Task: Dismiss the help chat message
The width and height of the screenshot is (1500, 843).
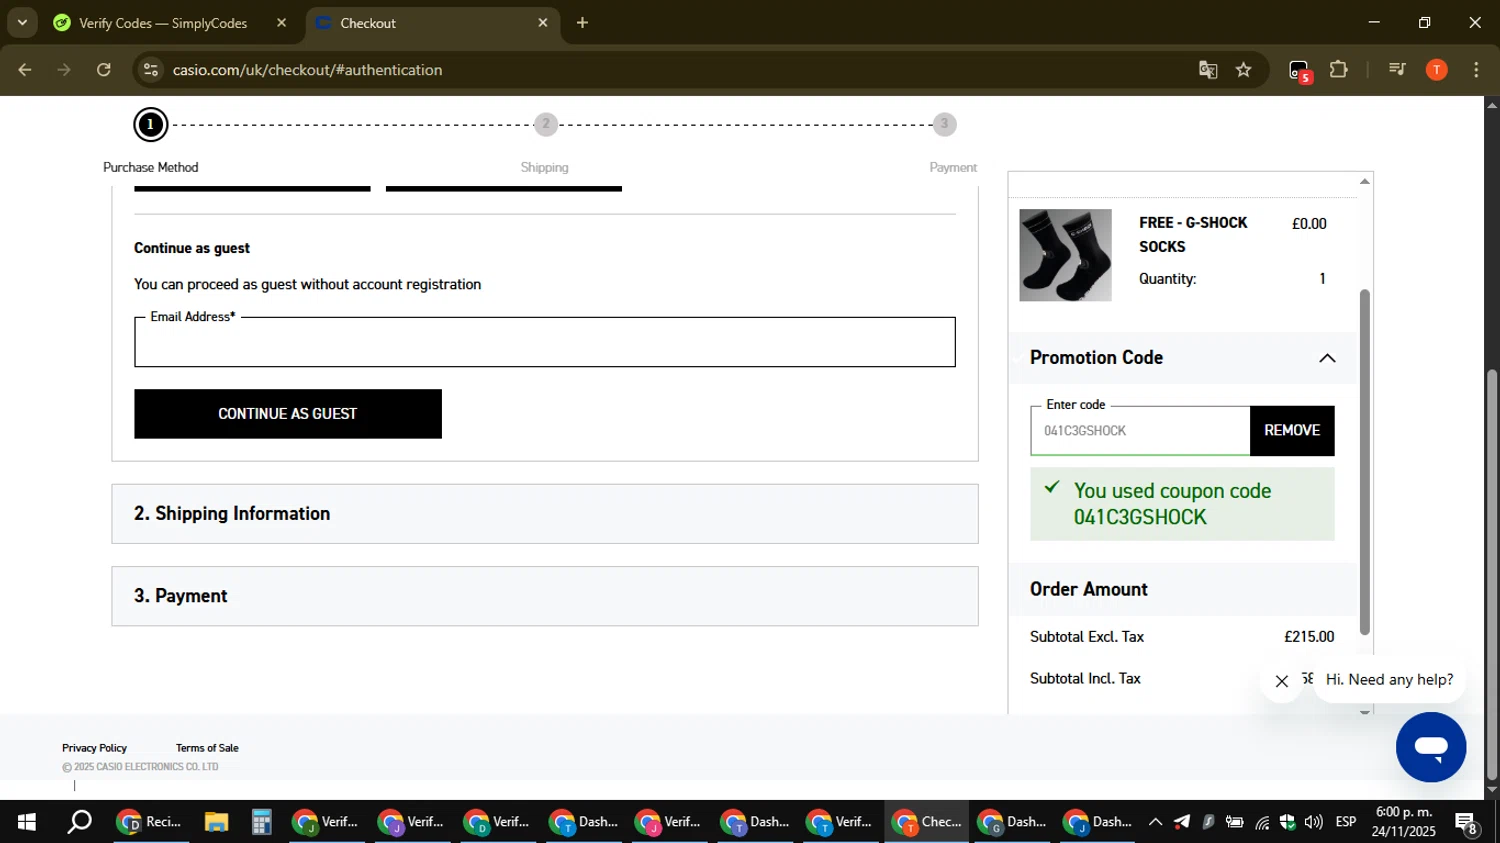Action: point(1282,681)
